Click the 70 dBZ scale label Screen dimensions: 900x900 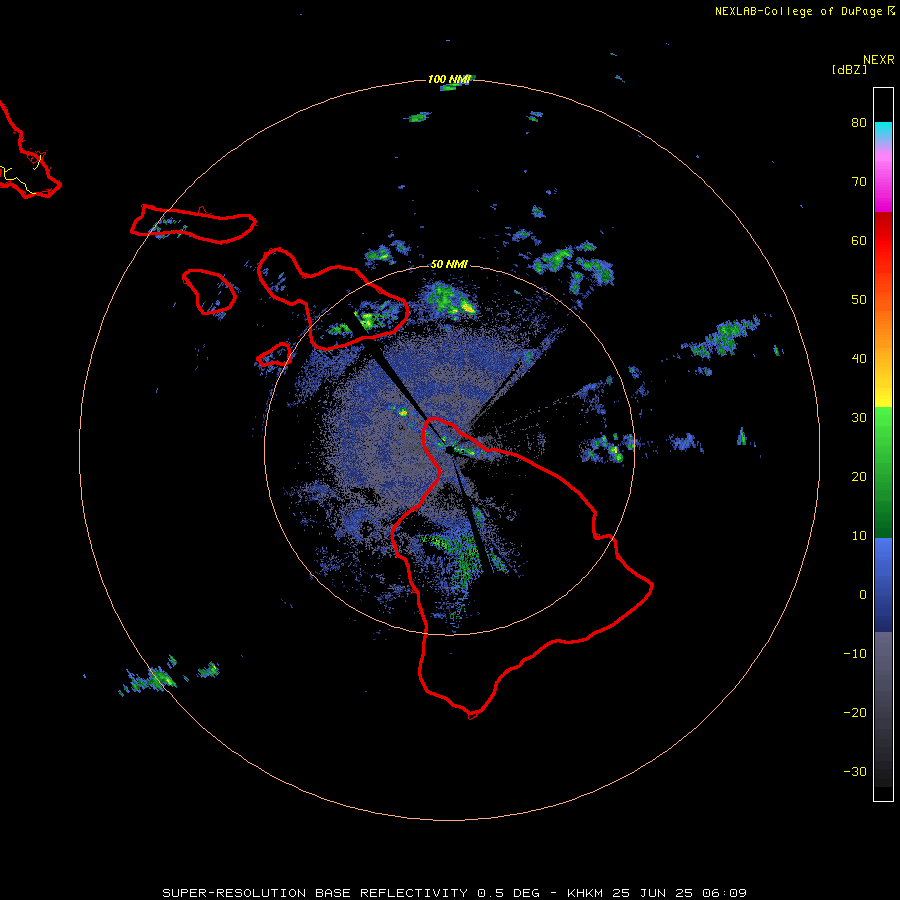859,181
